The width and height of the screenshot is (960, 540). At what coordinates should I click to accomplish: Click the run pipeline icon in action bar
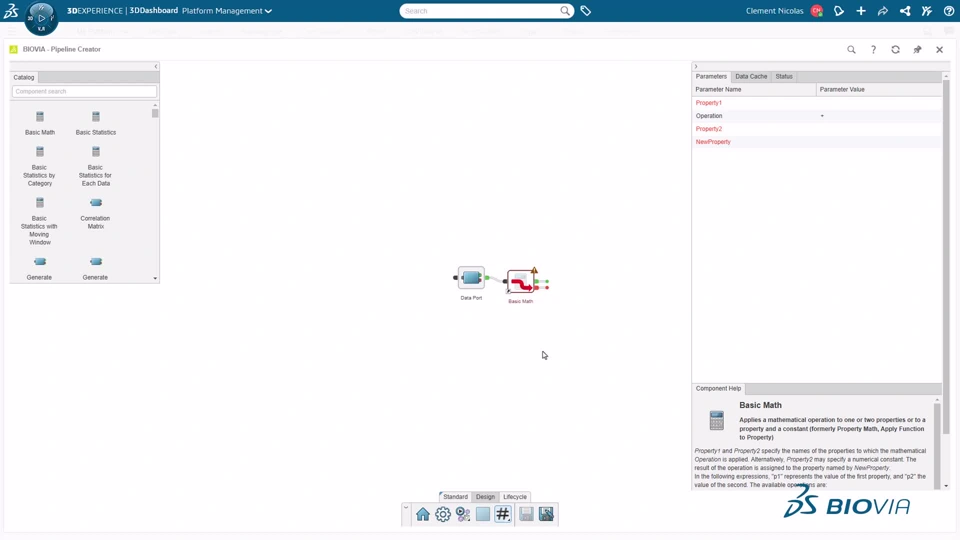pyautogui.click(x=463, y=514)
